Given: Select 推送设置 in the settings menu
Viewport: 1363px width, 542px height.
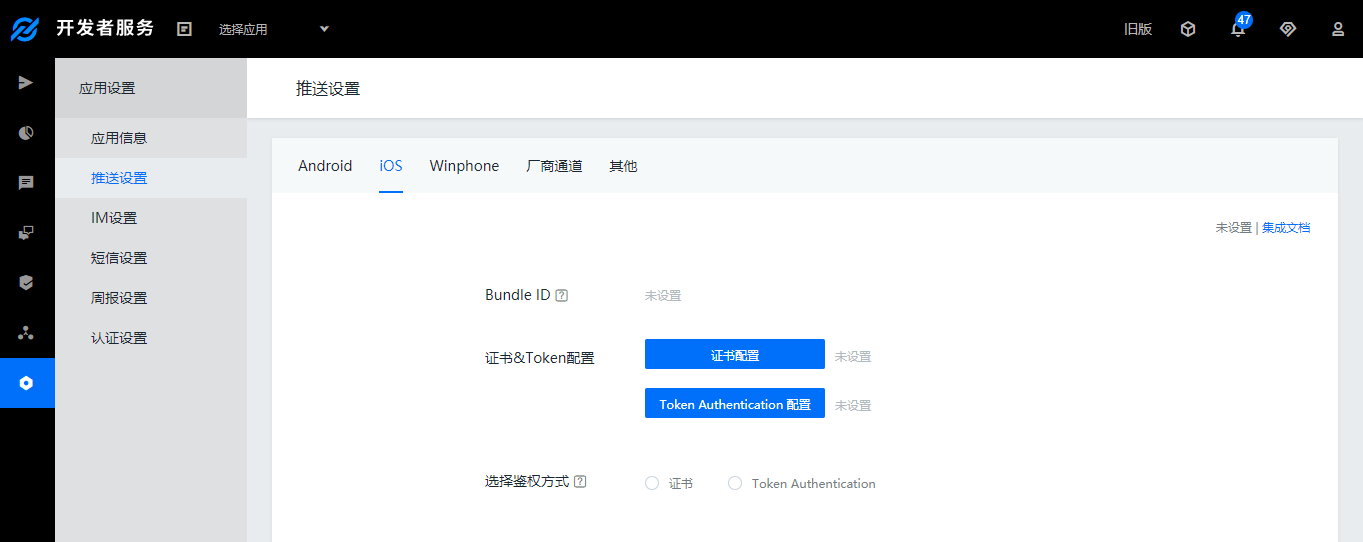Looking at the screenshot, I should pos(119,178).
